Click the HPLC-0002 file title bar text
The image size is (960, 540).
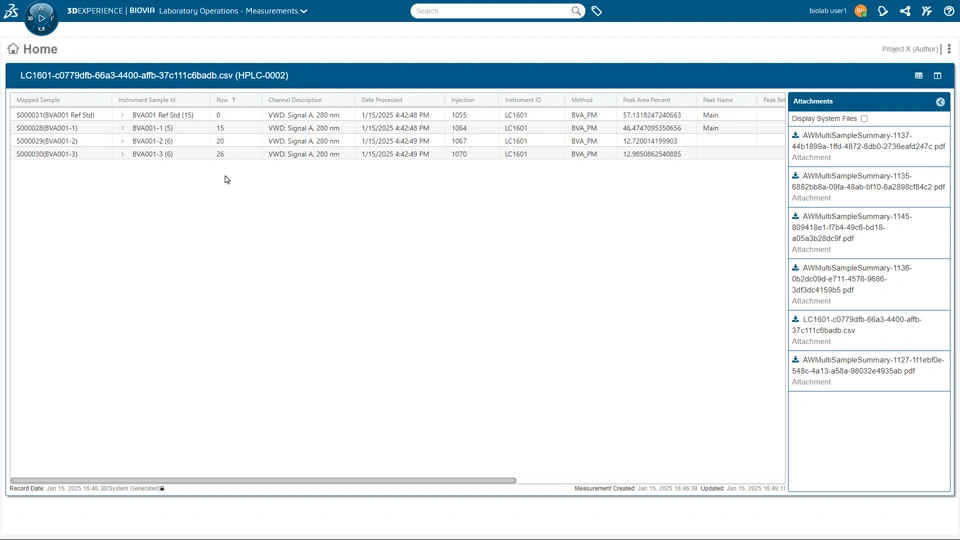154,75
